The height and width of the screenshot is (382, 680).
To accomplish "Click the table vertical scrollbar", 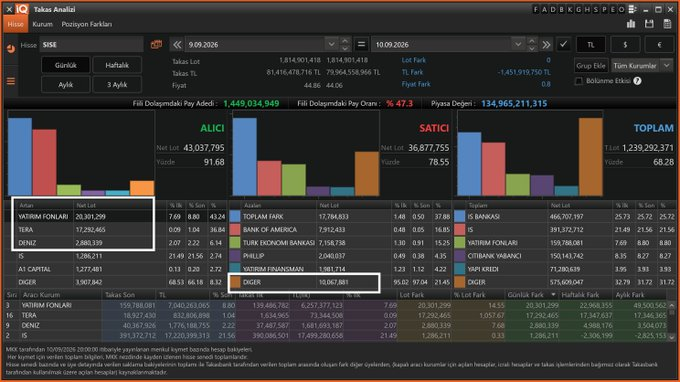I will tap(671, 321).
